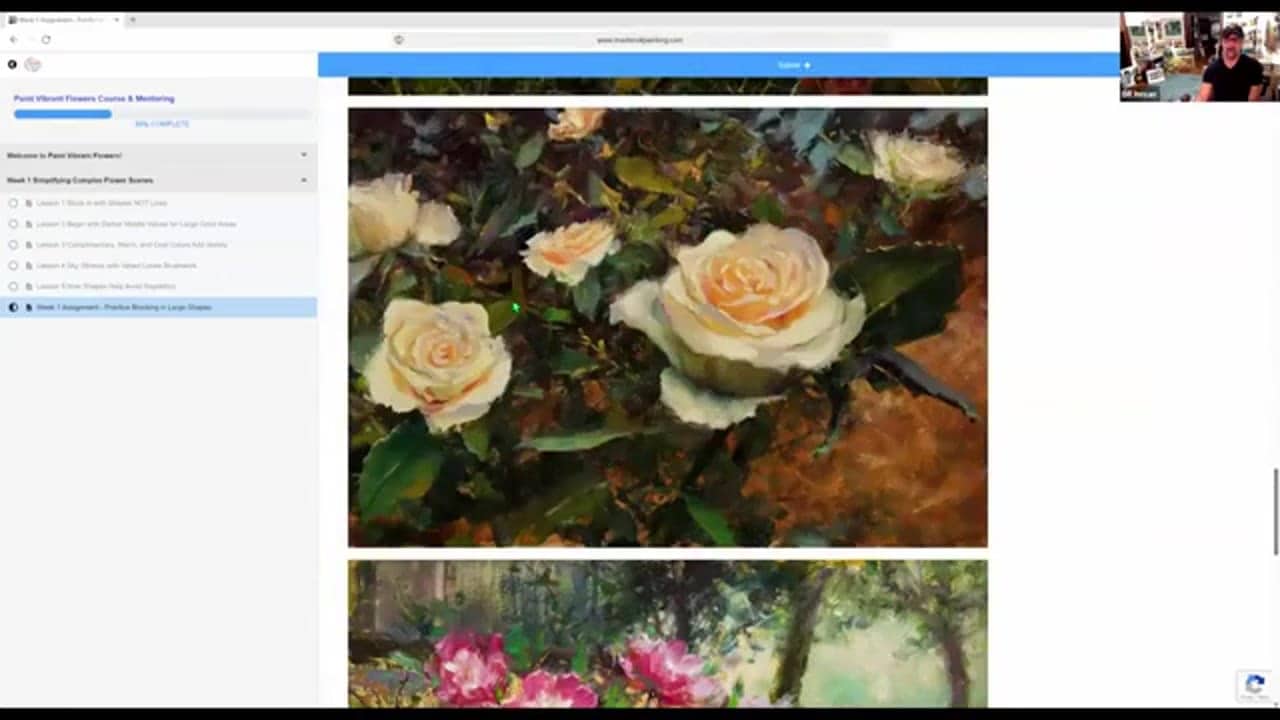Open the tab dropdown arrow on the browser tab
This screenshot has width=1280, height=720.
pos(117,20)
